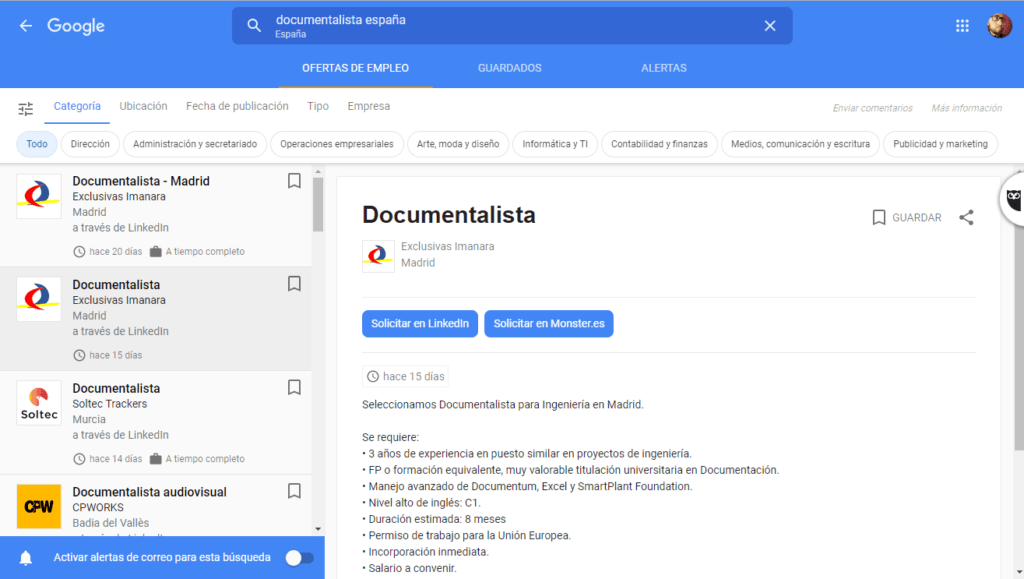Image resolution: width=1024 pixels, height=579 pixels.
Task: Enable email alerts toggle for this search
Action: click(300, 557)
